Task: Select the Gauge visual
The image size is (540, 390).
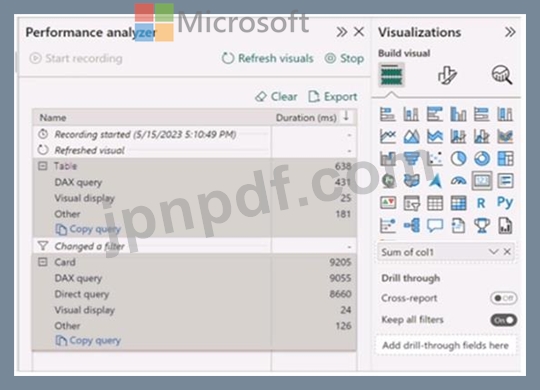Action: tap(458, 181)
